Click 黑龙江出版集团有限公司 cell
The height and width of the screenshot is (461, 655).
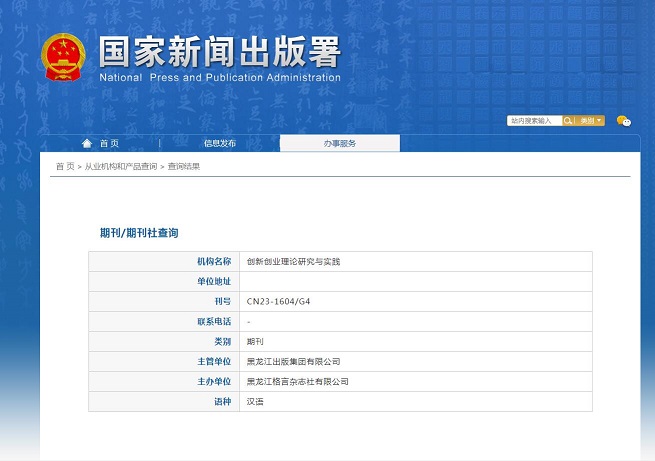293,361
